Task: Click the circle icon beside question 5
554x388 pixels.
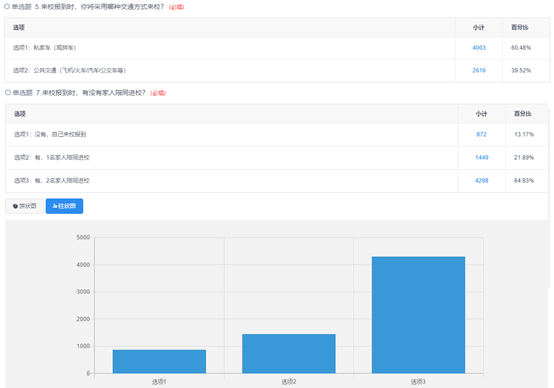Action: point(7,6)
